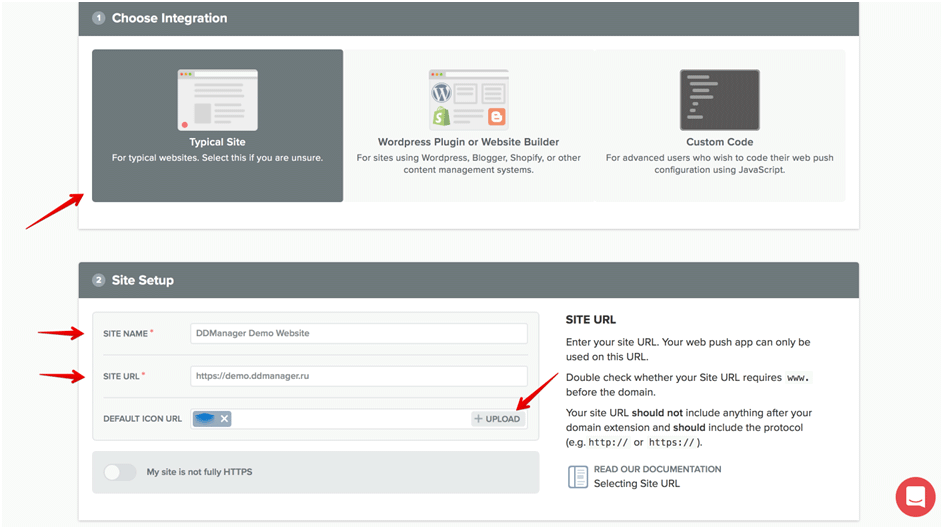Viewport: 943px width, 529px height.
Task: Click into the Site Name input field
Action: click(x=358, y=333)
